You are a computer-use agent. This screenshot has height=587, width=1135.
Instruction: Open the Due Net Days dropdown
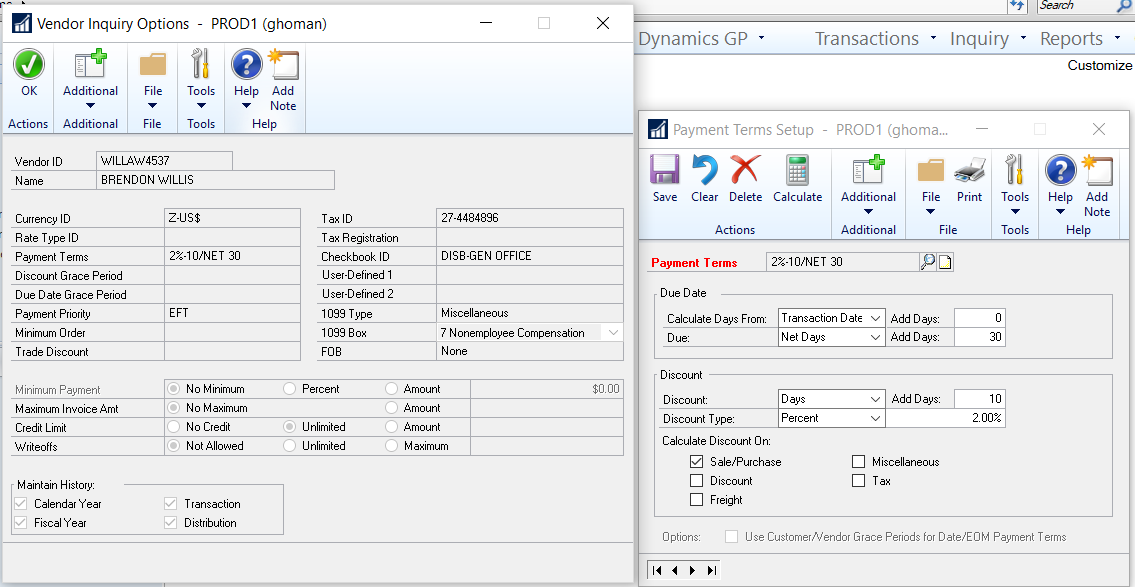pos(876,337)
